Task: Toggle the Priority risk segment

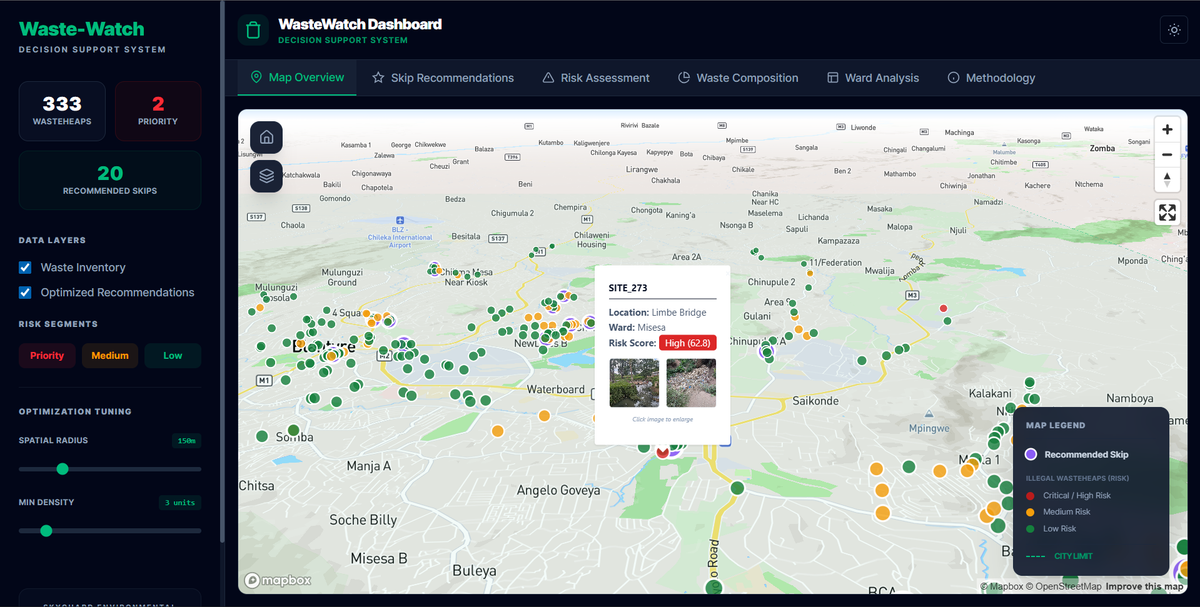Action: [47, 355]
